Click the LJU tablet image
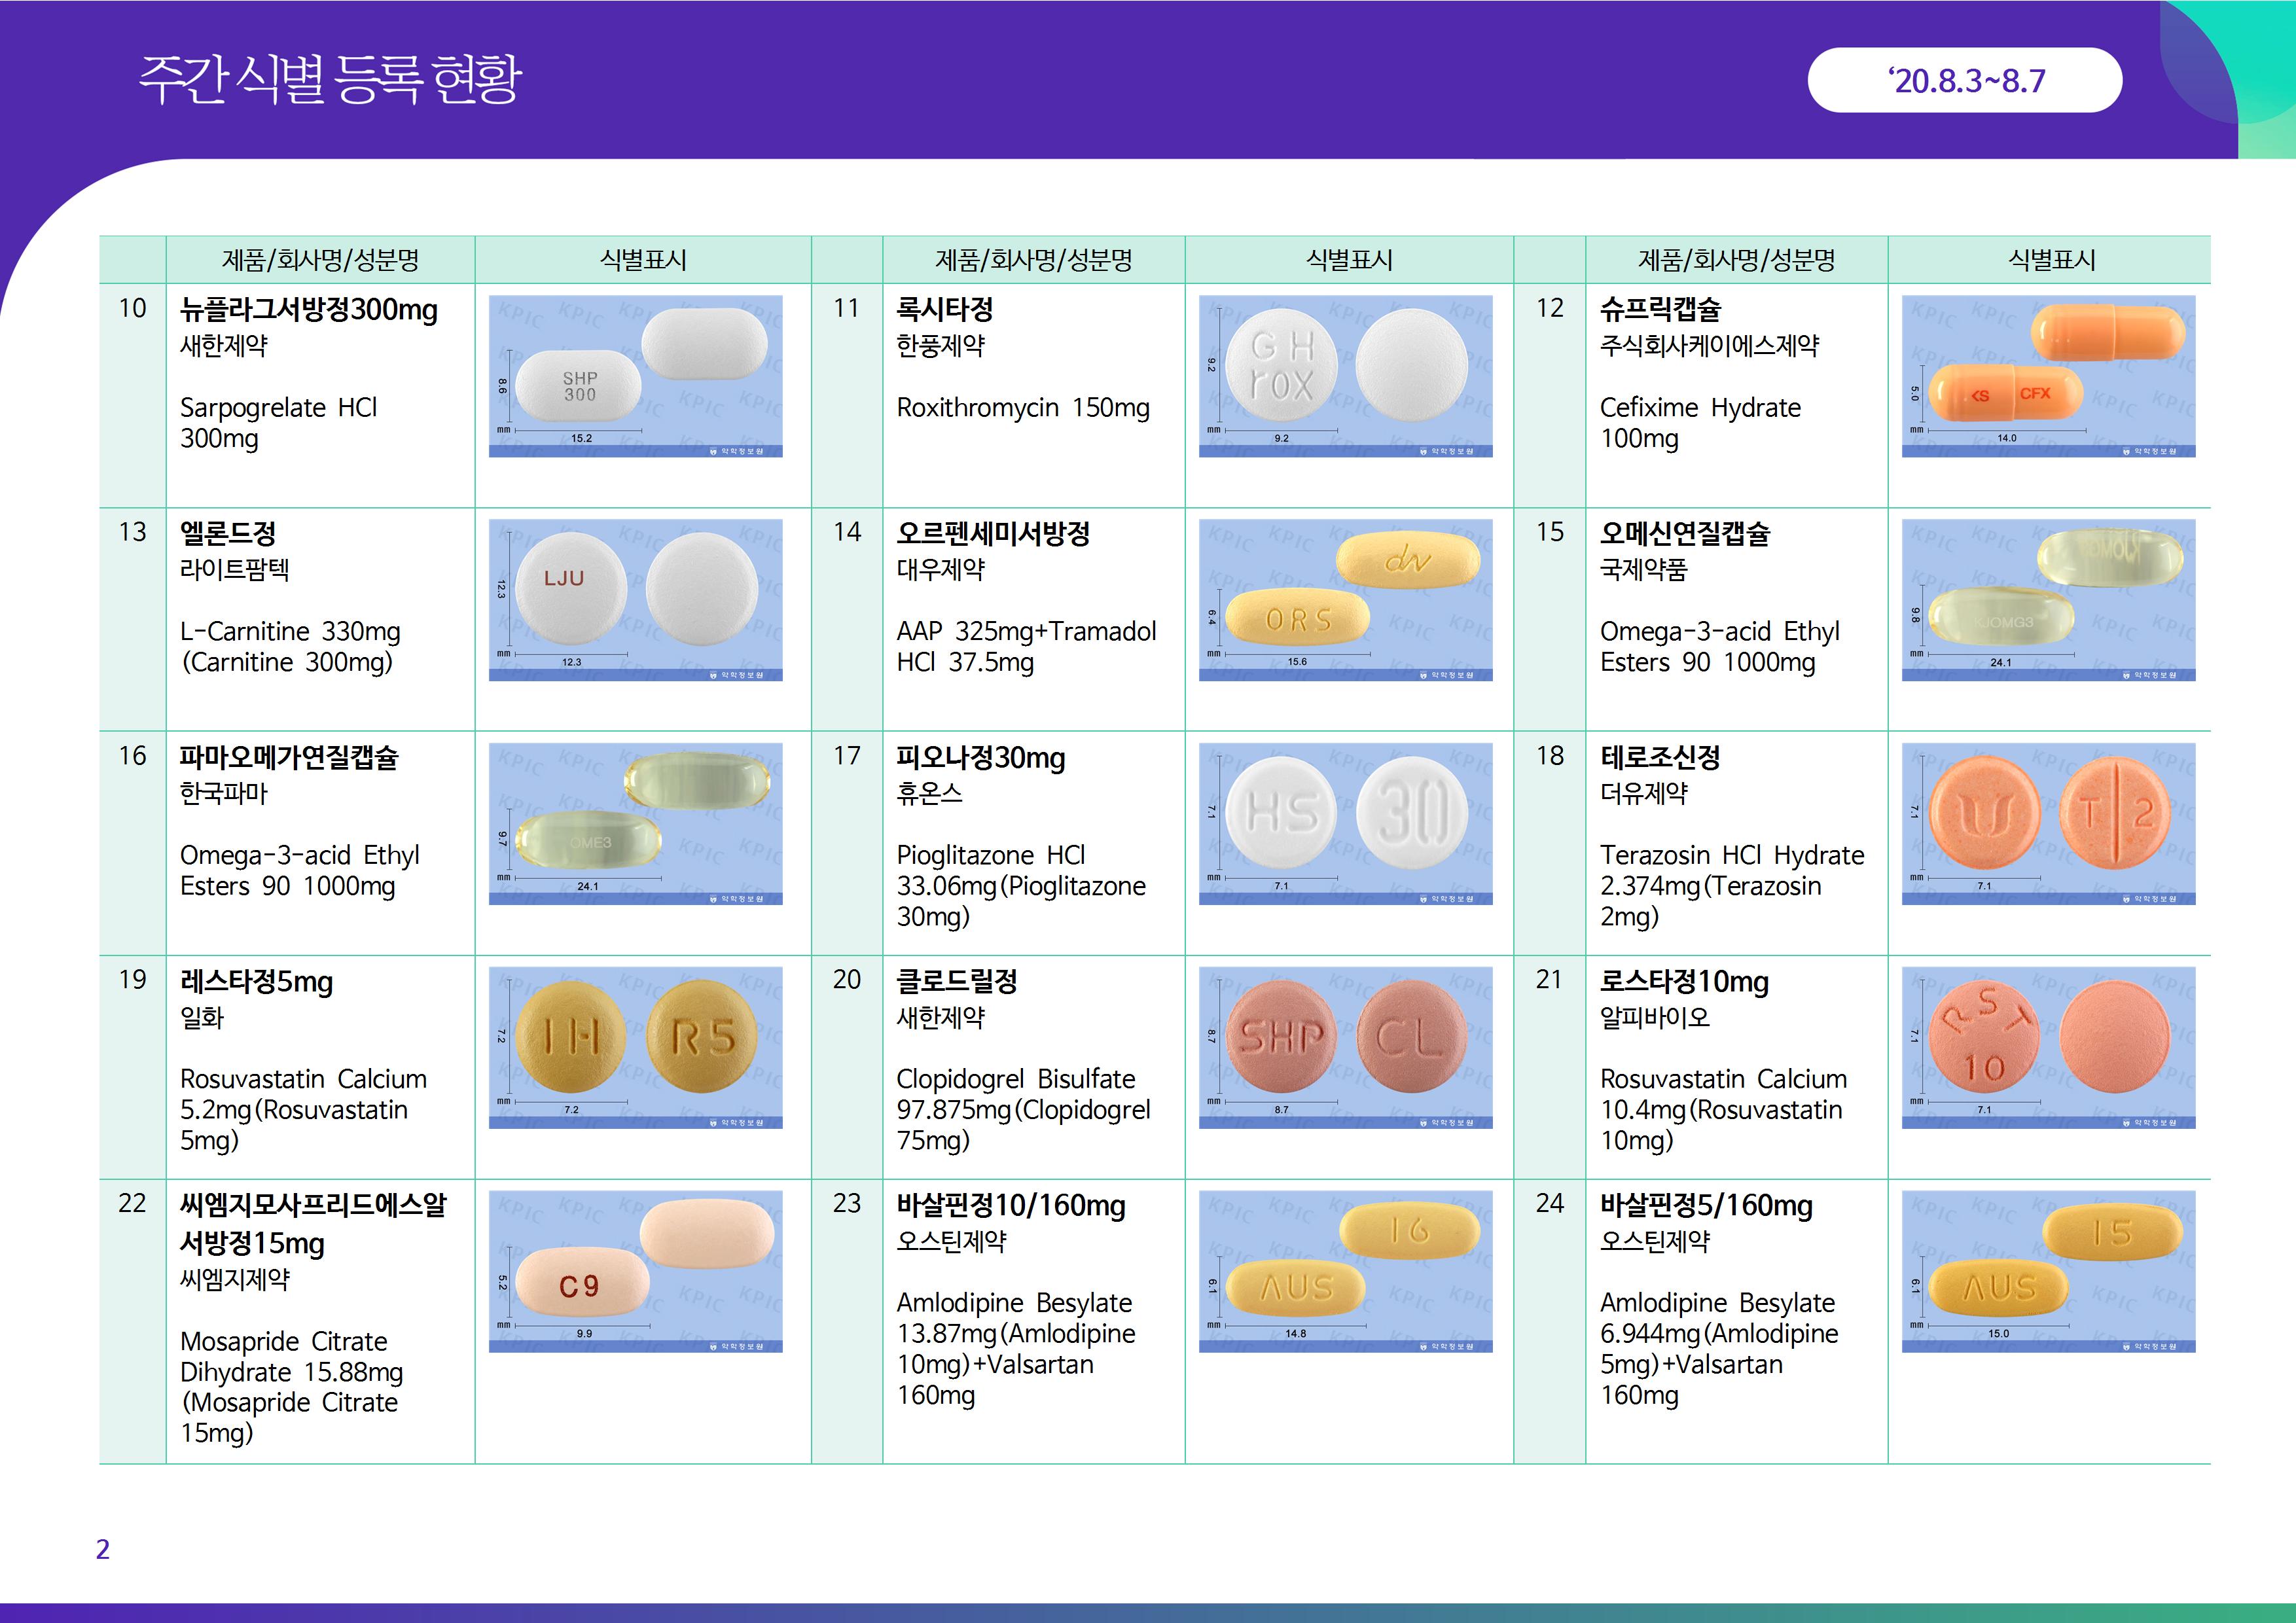Screen dimensions: 2296x1623 (635, 600)
